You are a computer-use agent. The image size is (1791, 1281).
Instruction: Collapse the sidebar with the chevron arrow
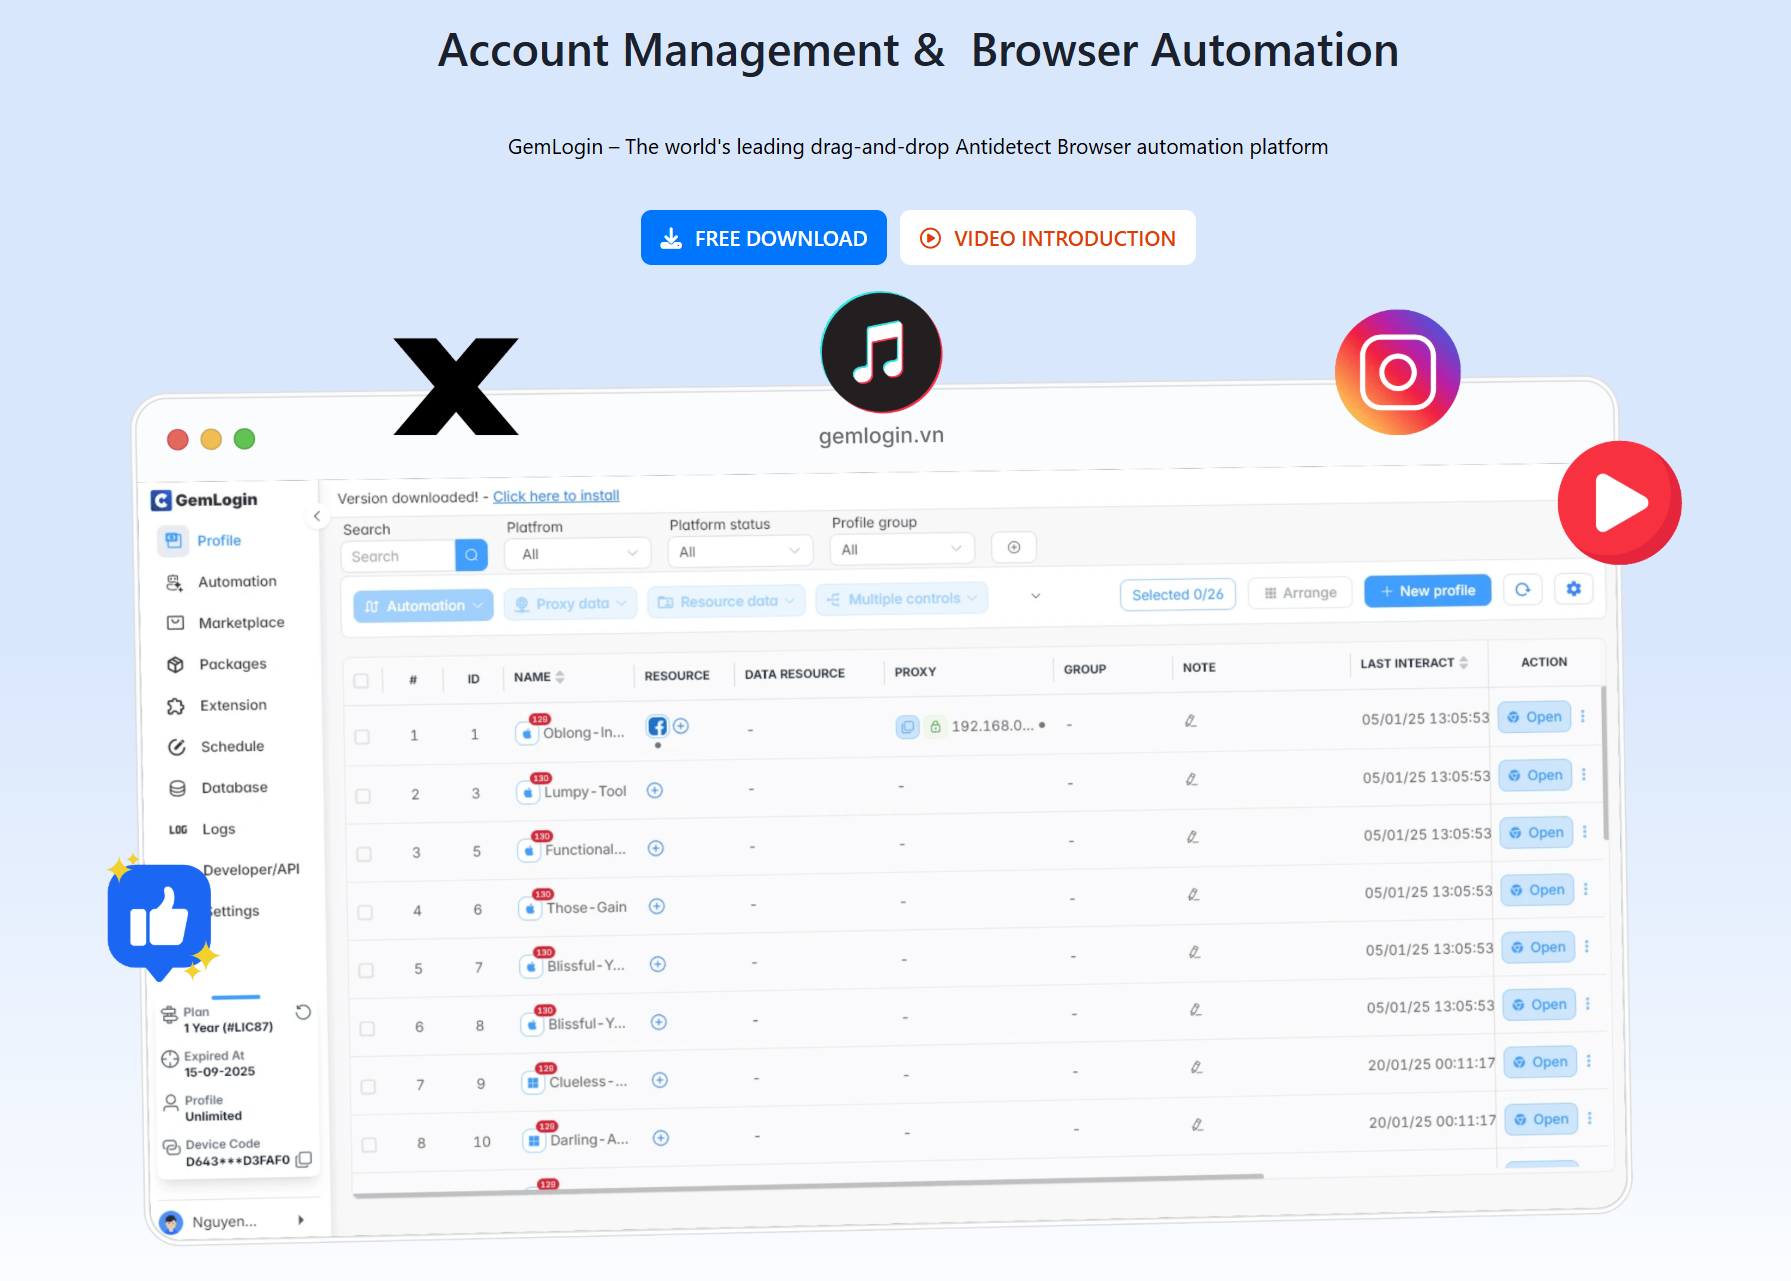pos(317,516)
